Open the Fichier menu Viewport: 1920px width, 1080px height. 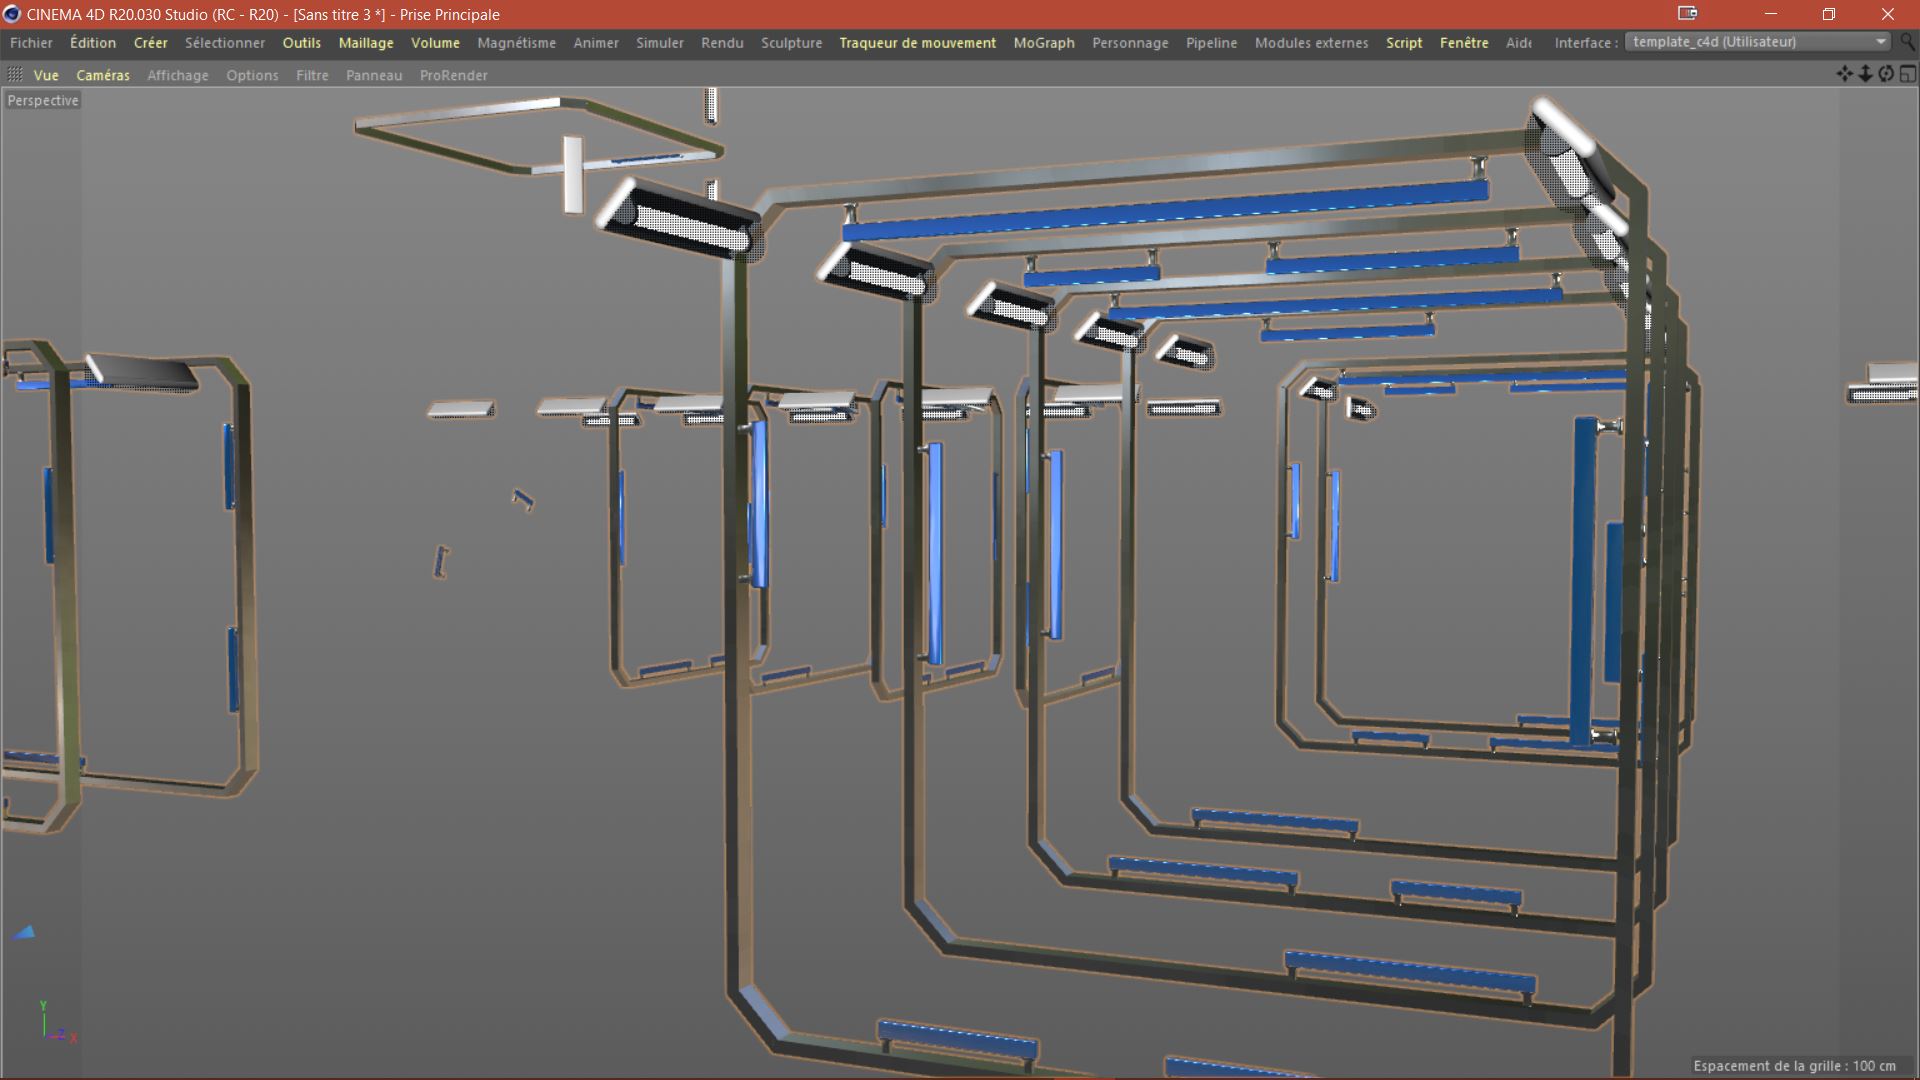[x=31, y=43]
